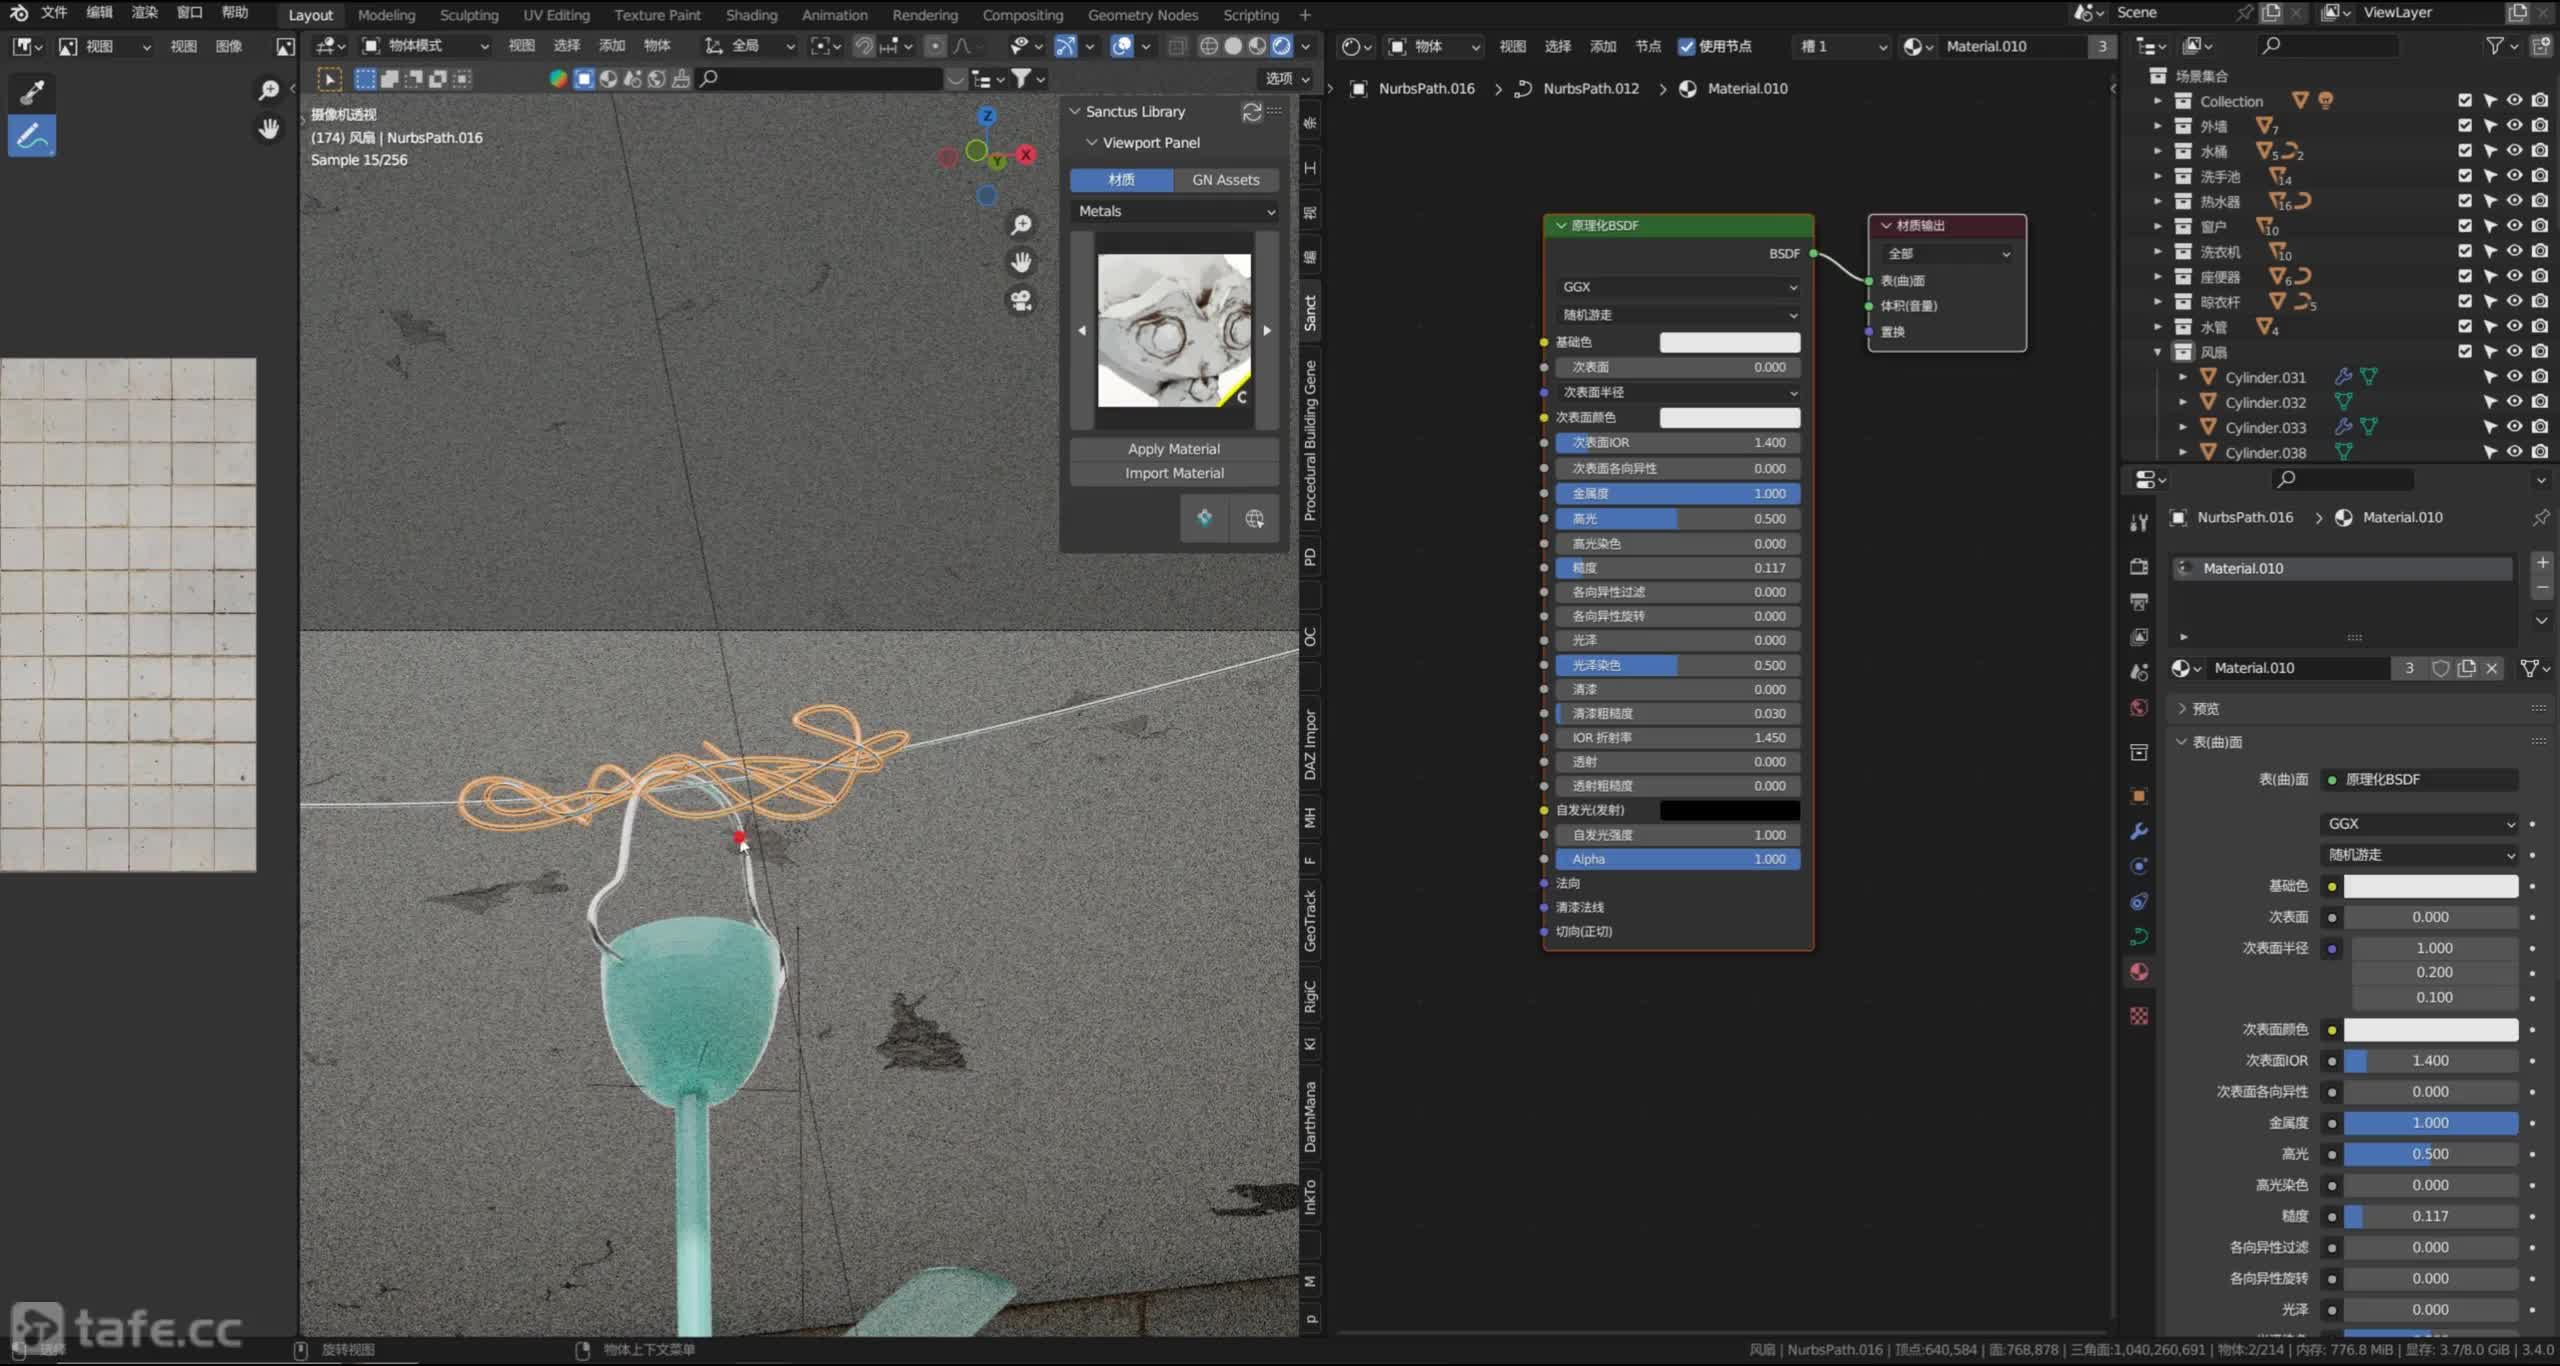Open the 随机游走 subsurface method dropdown in node
Viewport: 2560px width, 1366px height.
pos(1678,315)
